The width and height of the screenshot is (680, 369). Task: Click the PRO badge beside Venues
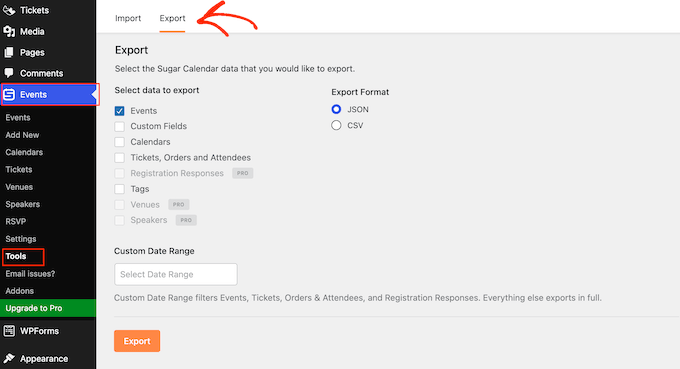pos(179,204)
